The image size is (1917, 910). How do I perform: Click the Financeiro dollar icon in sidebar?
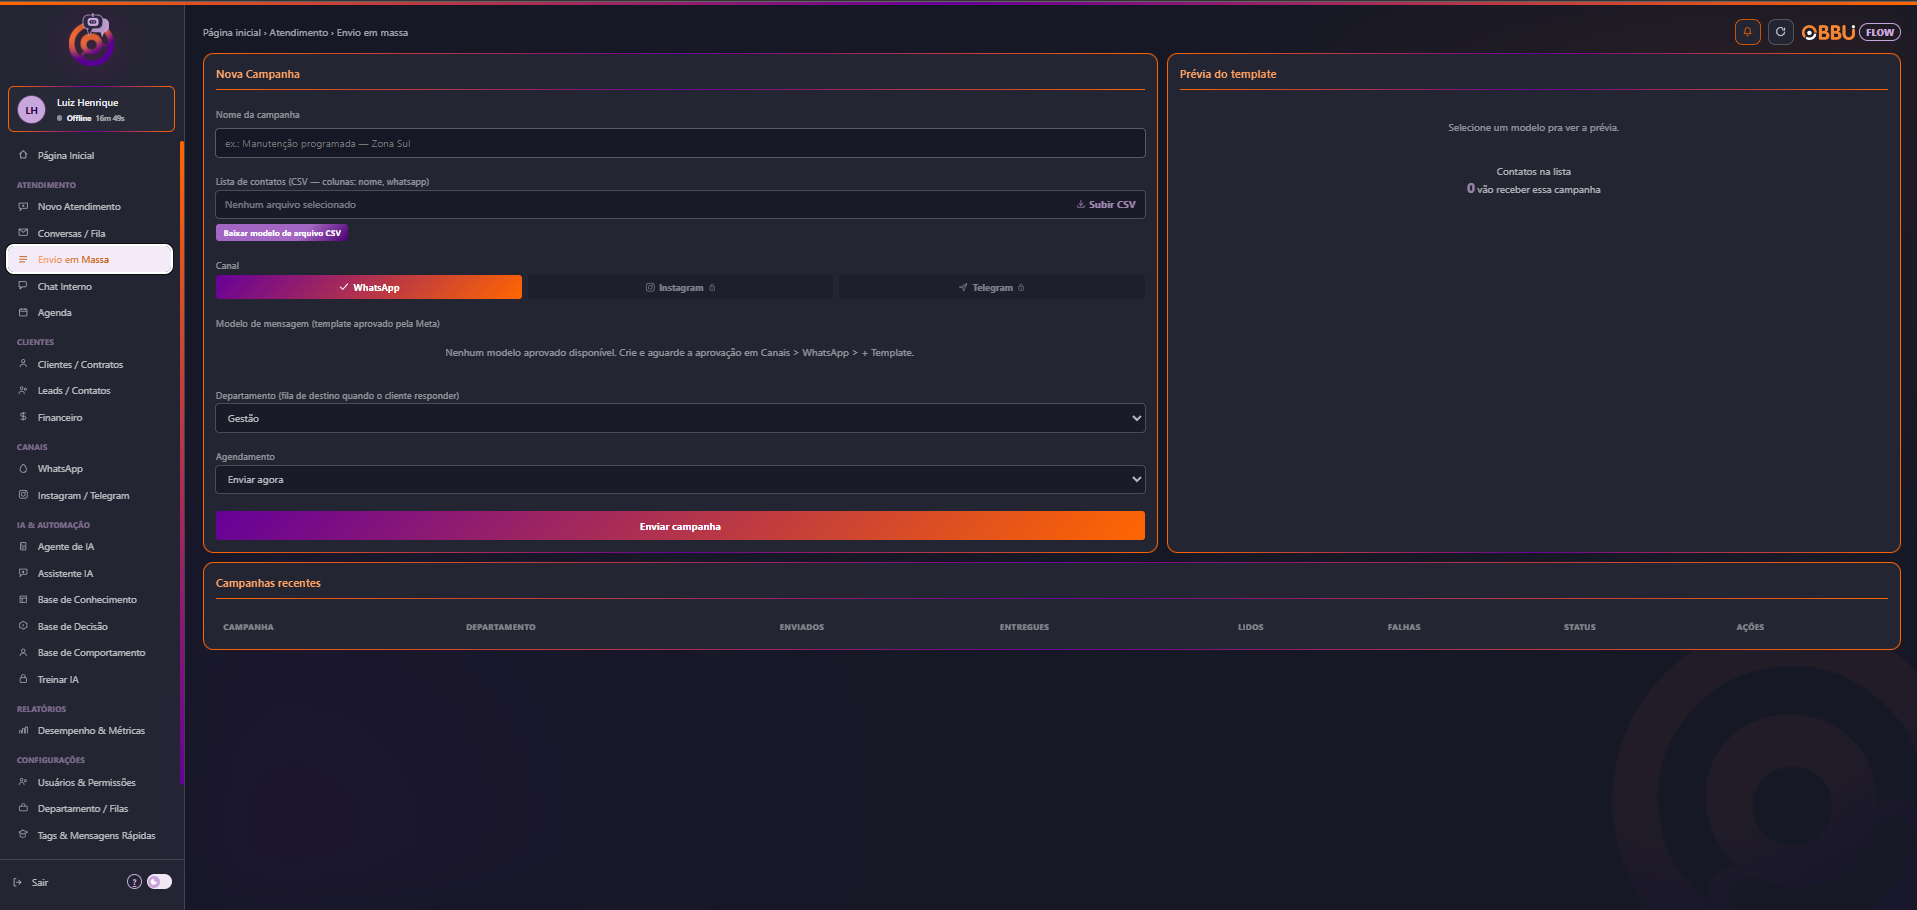pos(23,417)
